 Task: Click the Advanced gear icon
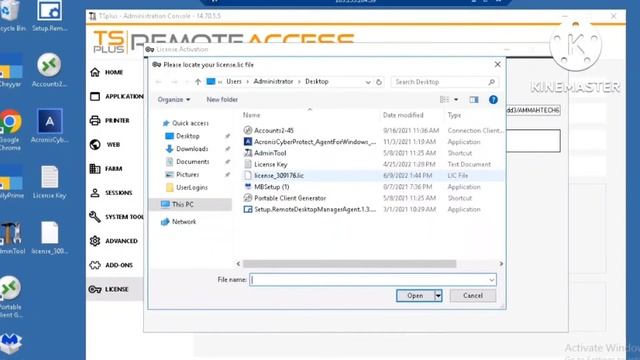pos(95,241)
